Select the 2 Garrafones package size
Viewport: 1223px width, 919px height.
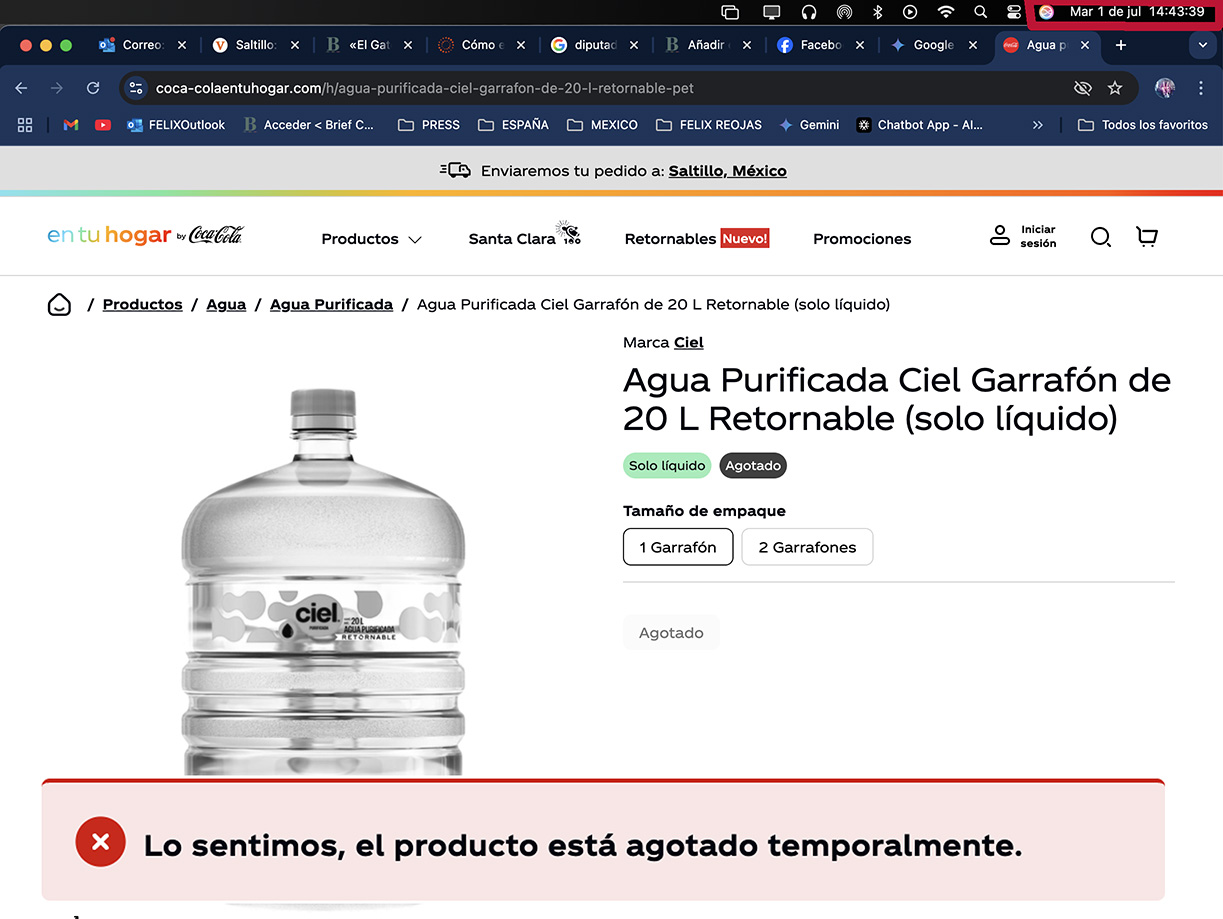(807, 547)
